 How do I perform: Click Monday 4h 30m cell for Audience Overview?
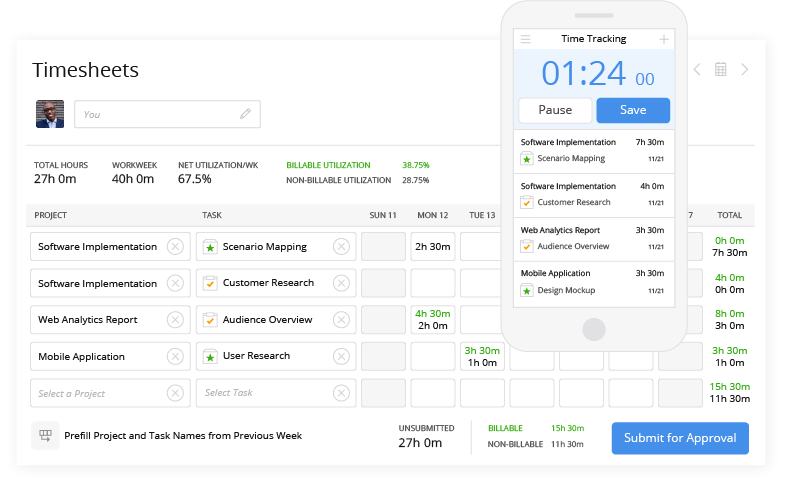433,320
